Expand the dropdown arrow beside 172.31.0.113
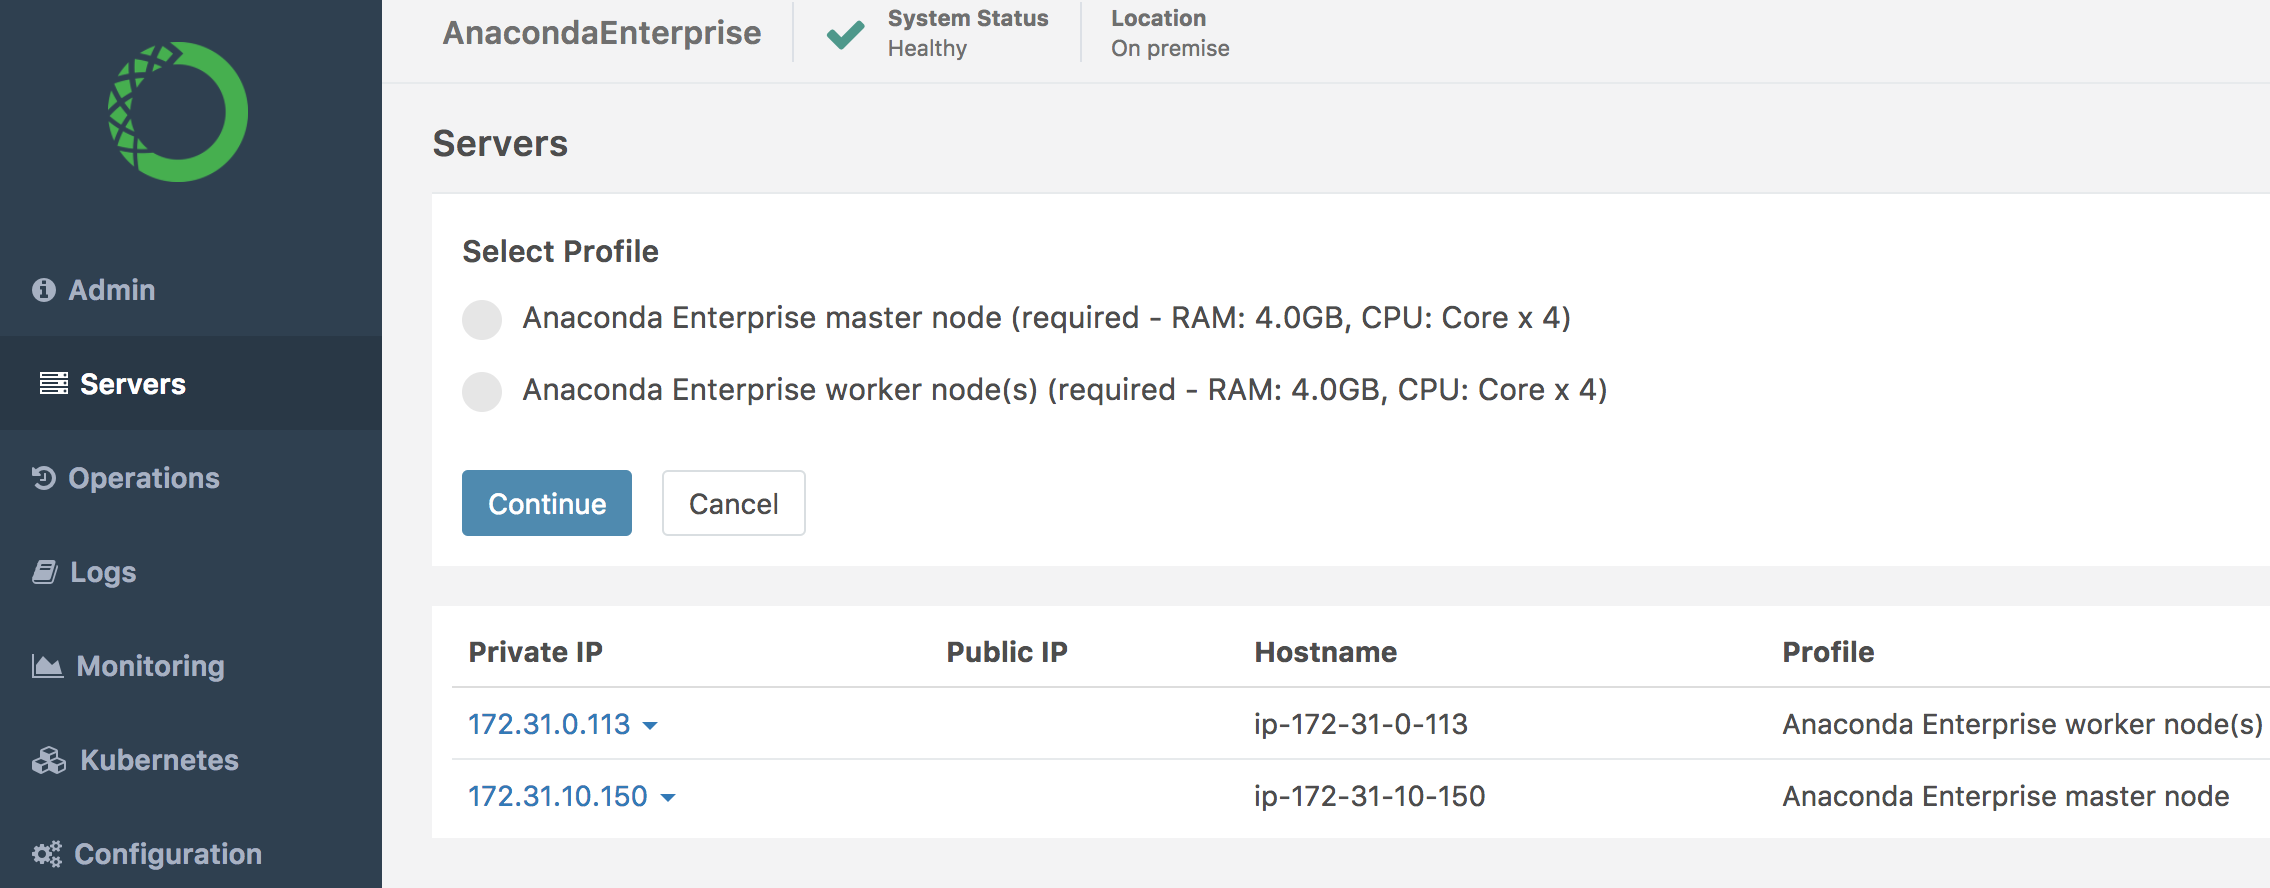This screenshot has height=888, width=2270. click(650, 726)
